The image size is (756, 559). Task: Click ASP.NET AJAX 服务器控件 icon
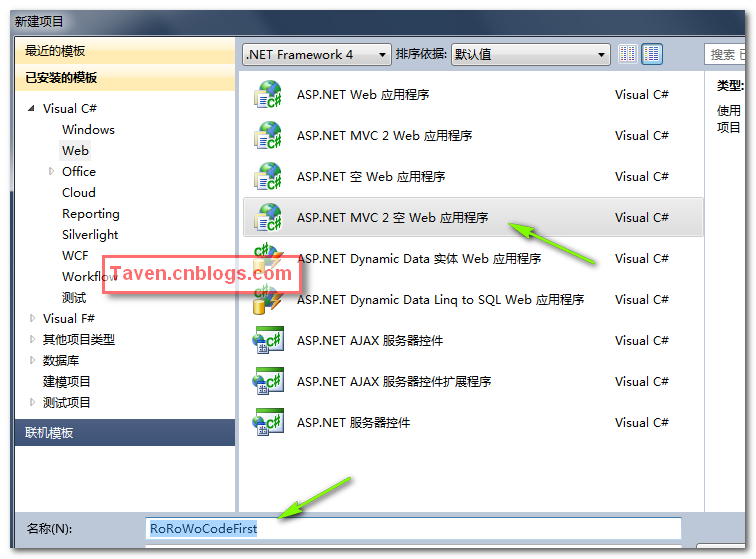tap(268, 341)
